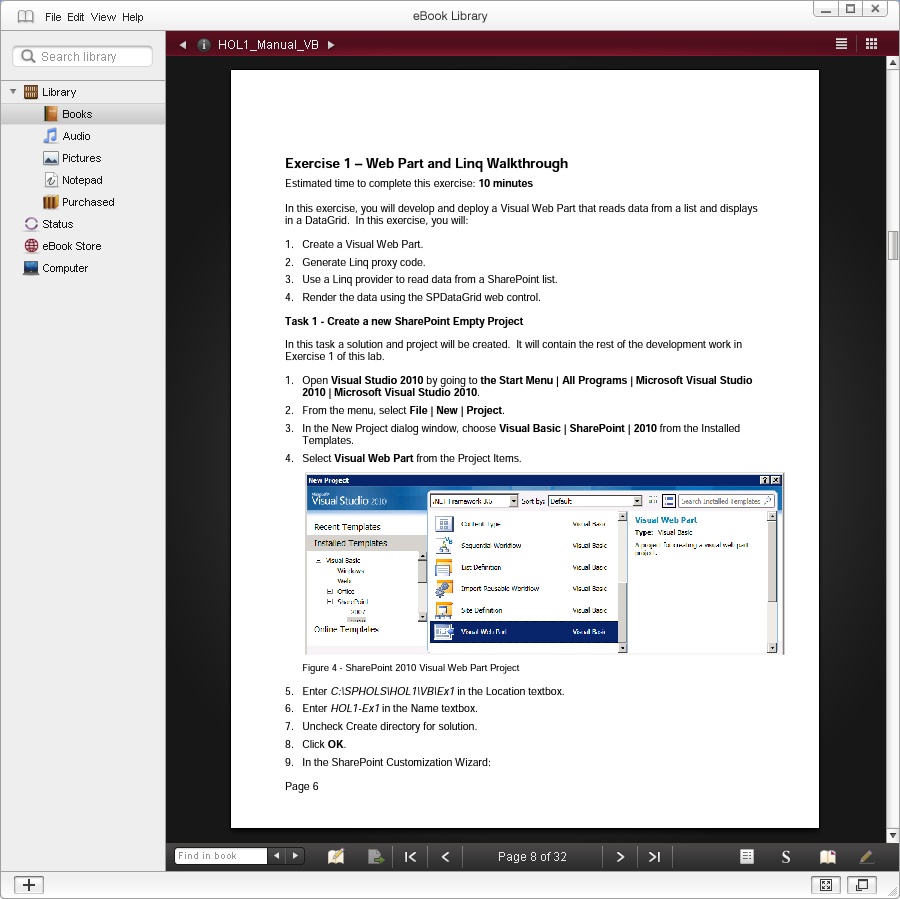Click the Find in book field
This screenshot has width=900, height=899.
(x=220, y=856)
